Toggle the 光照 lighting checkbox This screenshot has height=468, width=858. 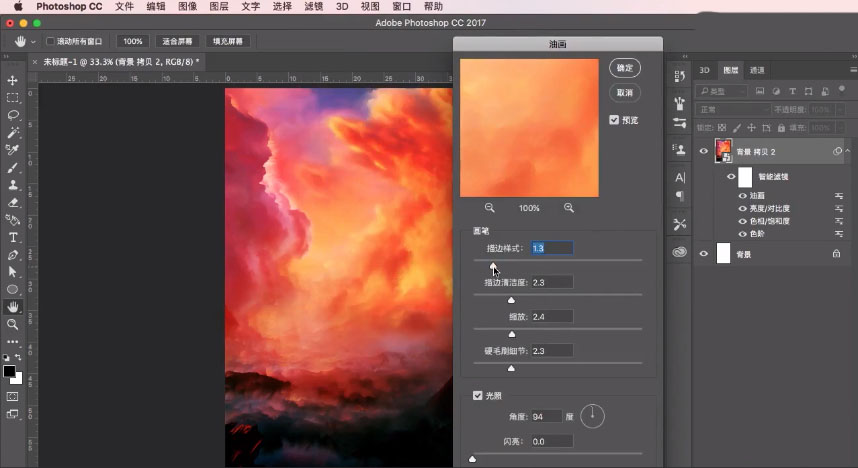[478, 395]
